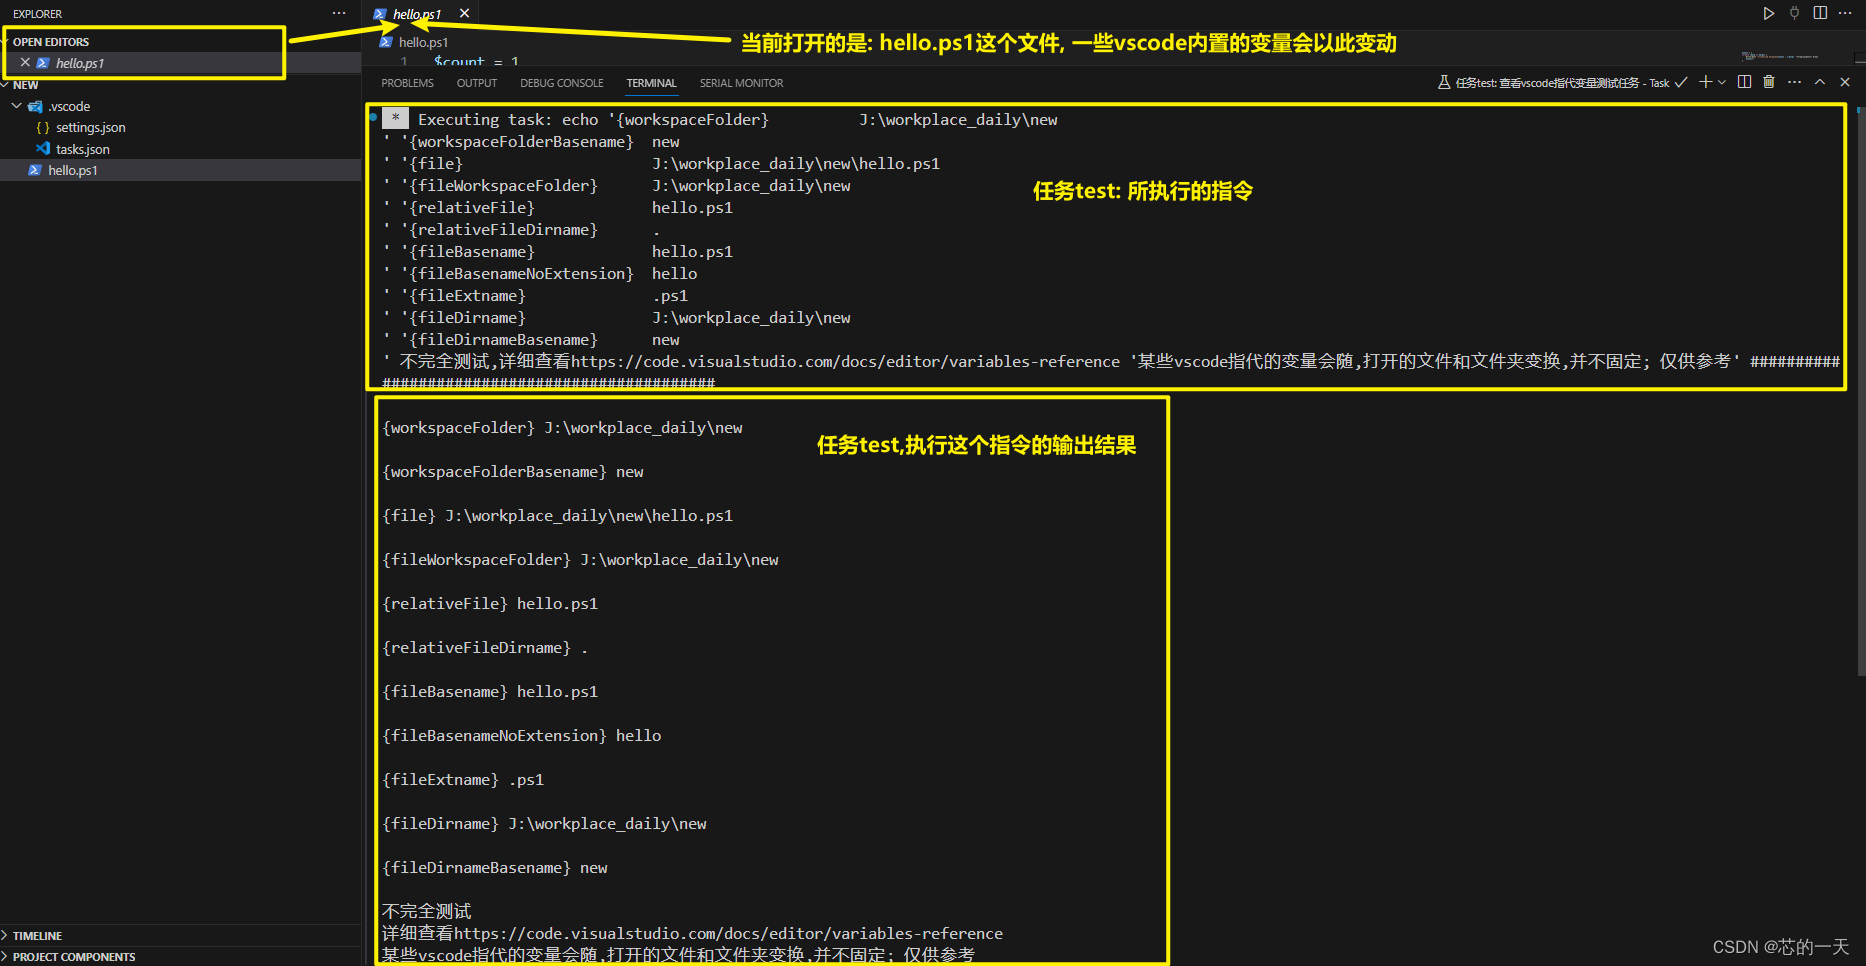Click task-succeeded checkmark icon

point(1681,82)
